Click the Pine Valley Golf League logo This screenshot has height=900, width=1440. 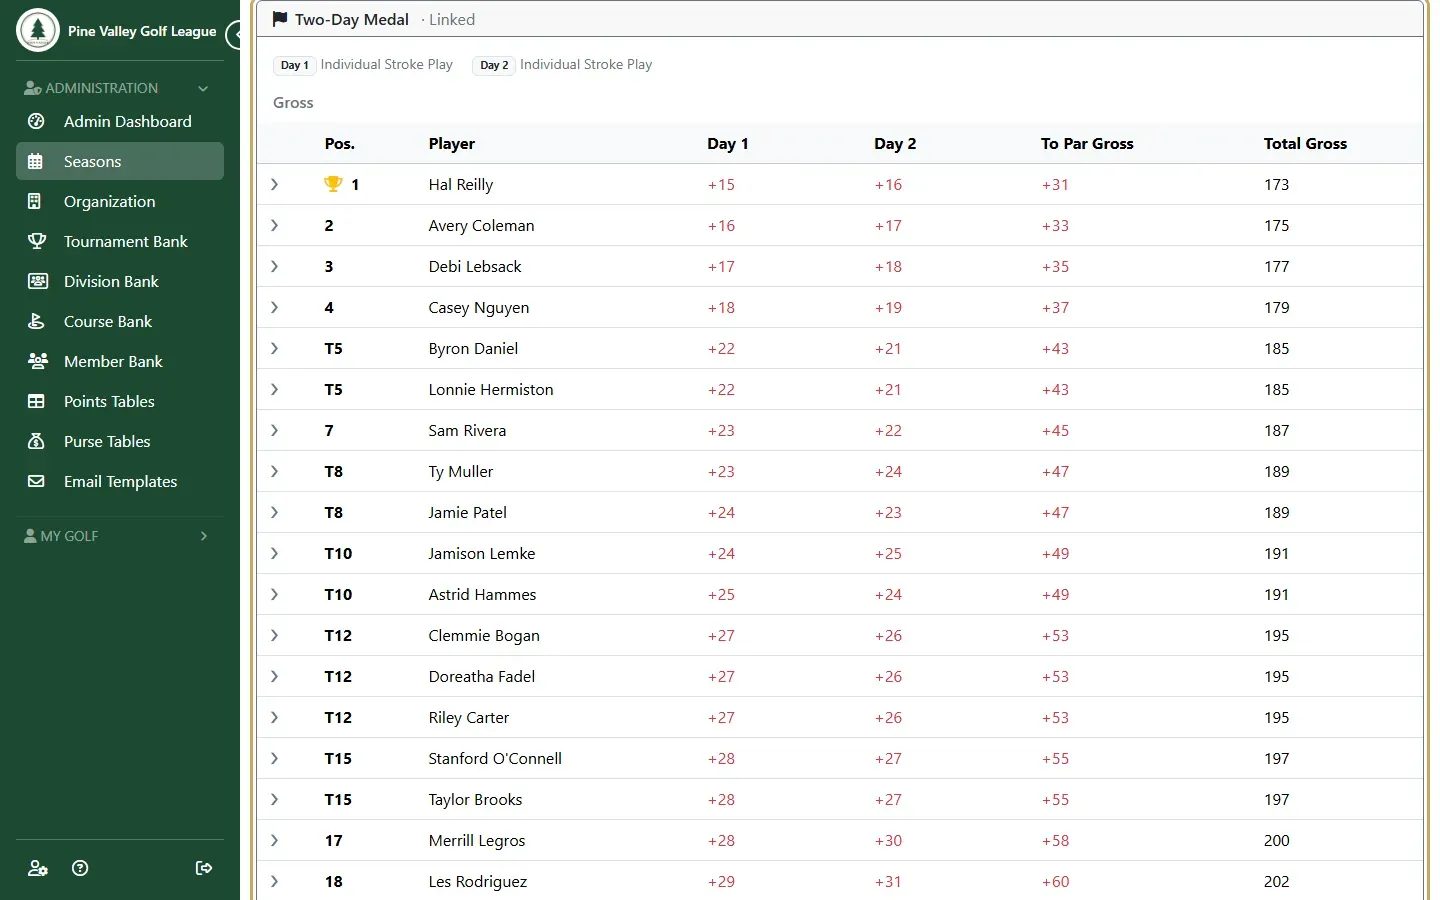[x=38, y=30]
